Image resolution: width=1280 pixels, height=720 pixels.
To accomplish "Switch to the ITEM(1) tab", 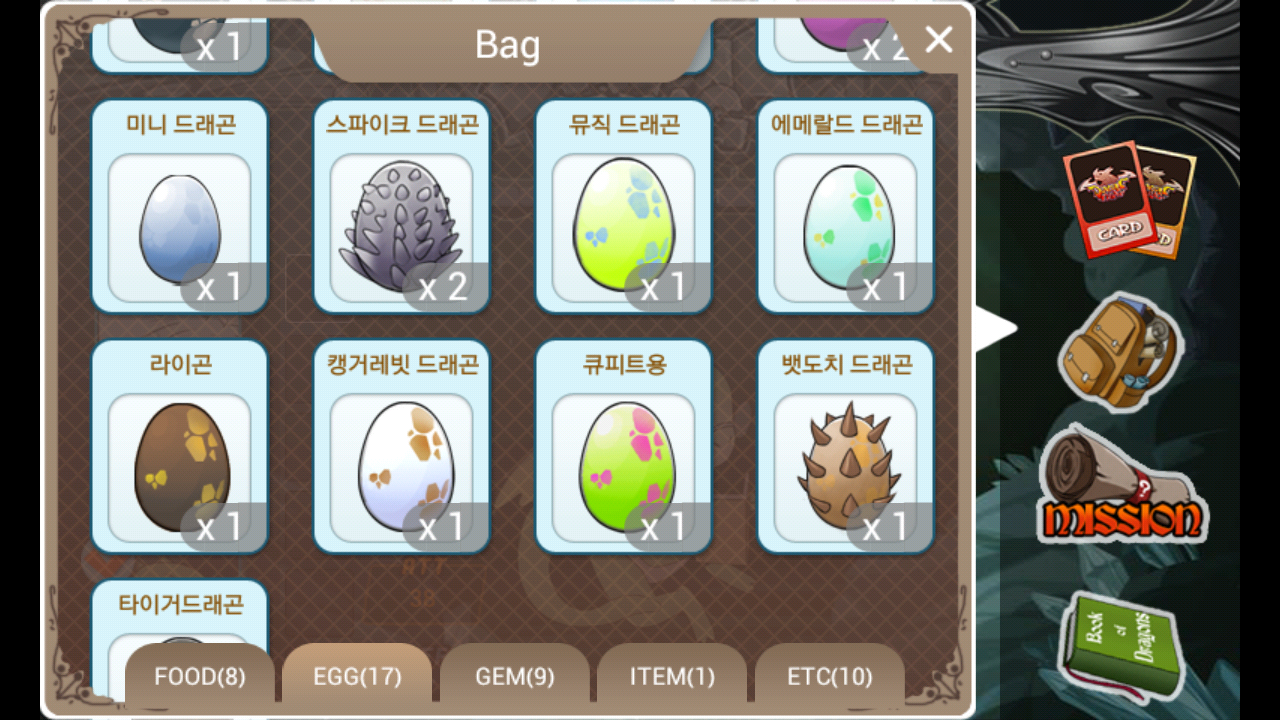I will [x=672, y=677].
